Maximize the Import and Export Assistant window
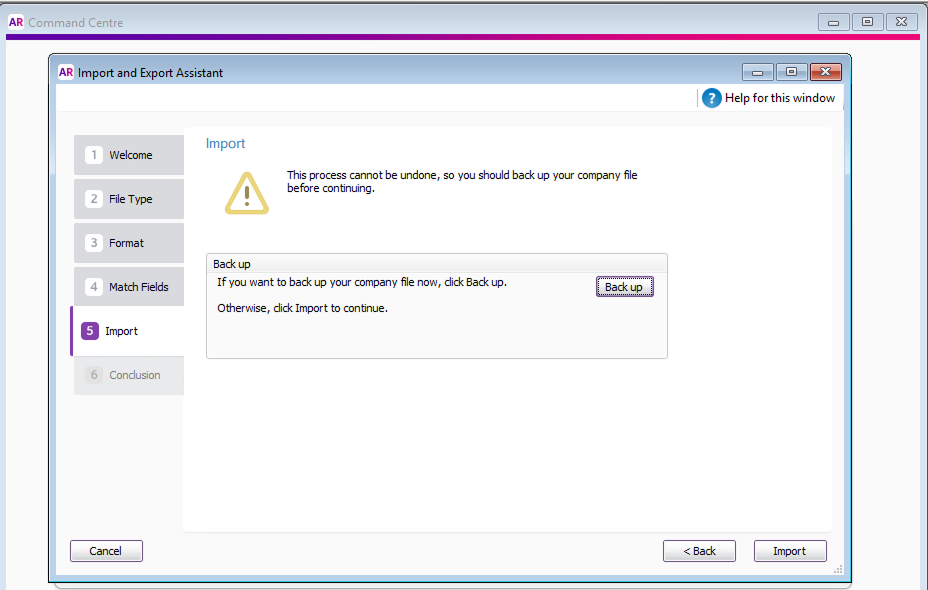The width and height of the screenshot is (928, 590). click(x=791, y=72)
